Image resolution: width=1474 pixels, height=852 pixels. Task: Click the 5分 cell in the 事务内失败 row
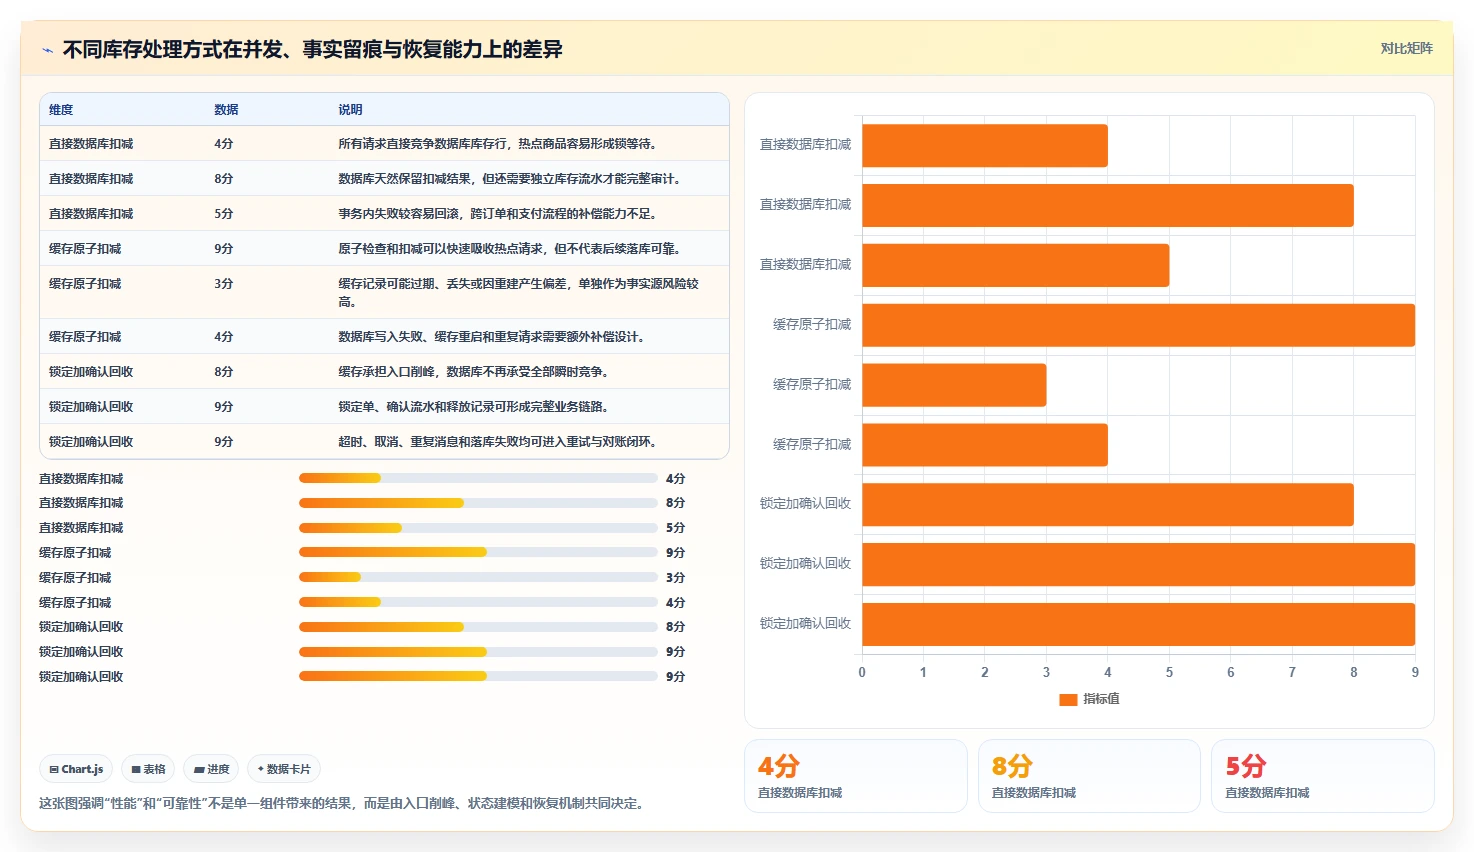coord(223,214)
